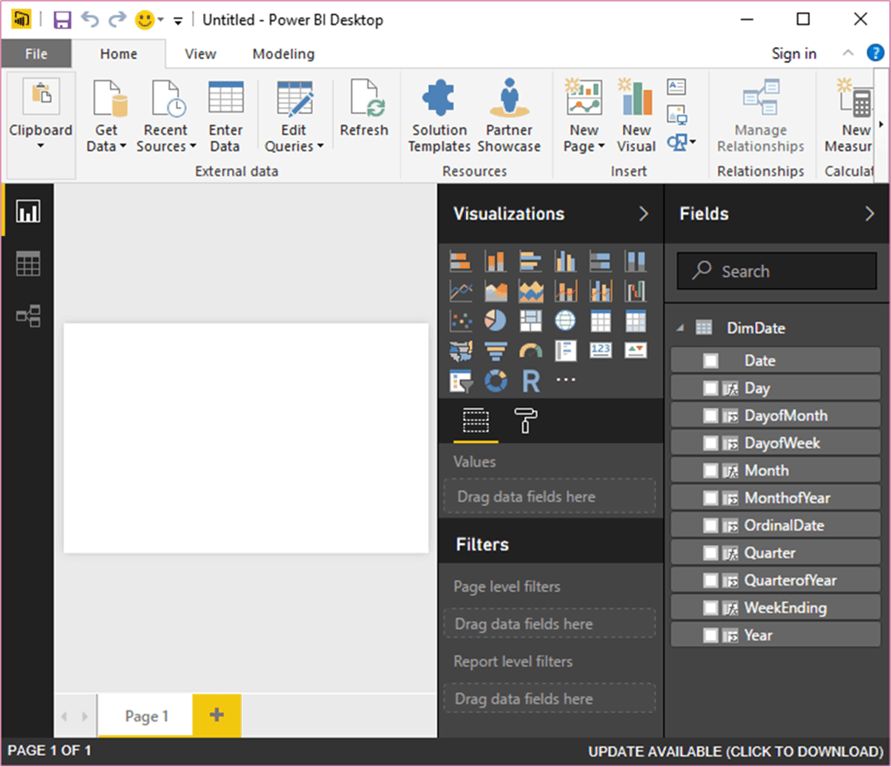Switch to Data view in sidebar
This screenshot has width=891, height=767.
[28, 264]
